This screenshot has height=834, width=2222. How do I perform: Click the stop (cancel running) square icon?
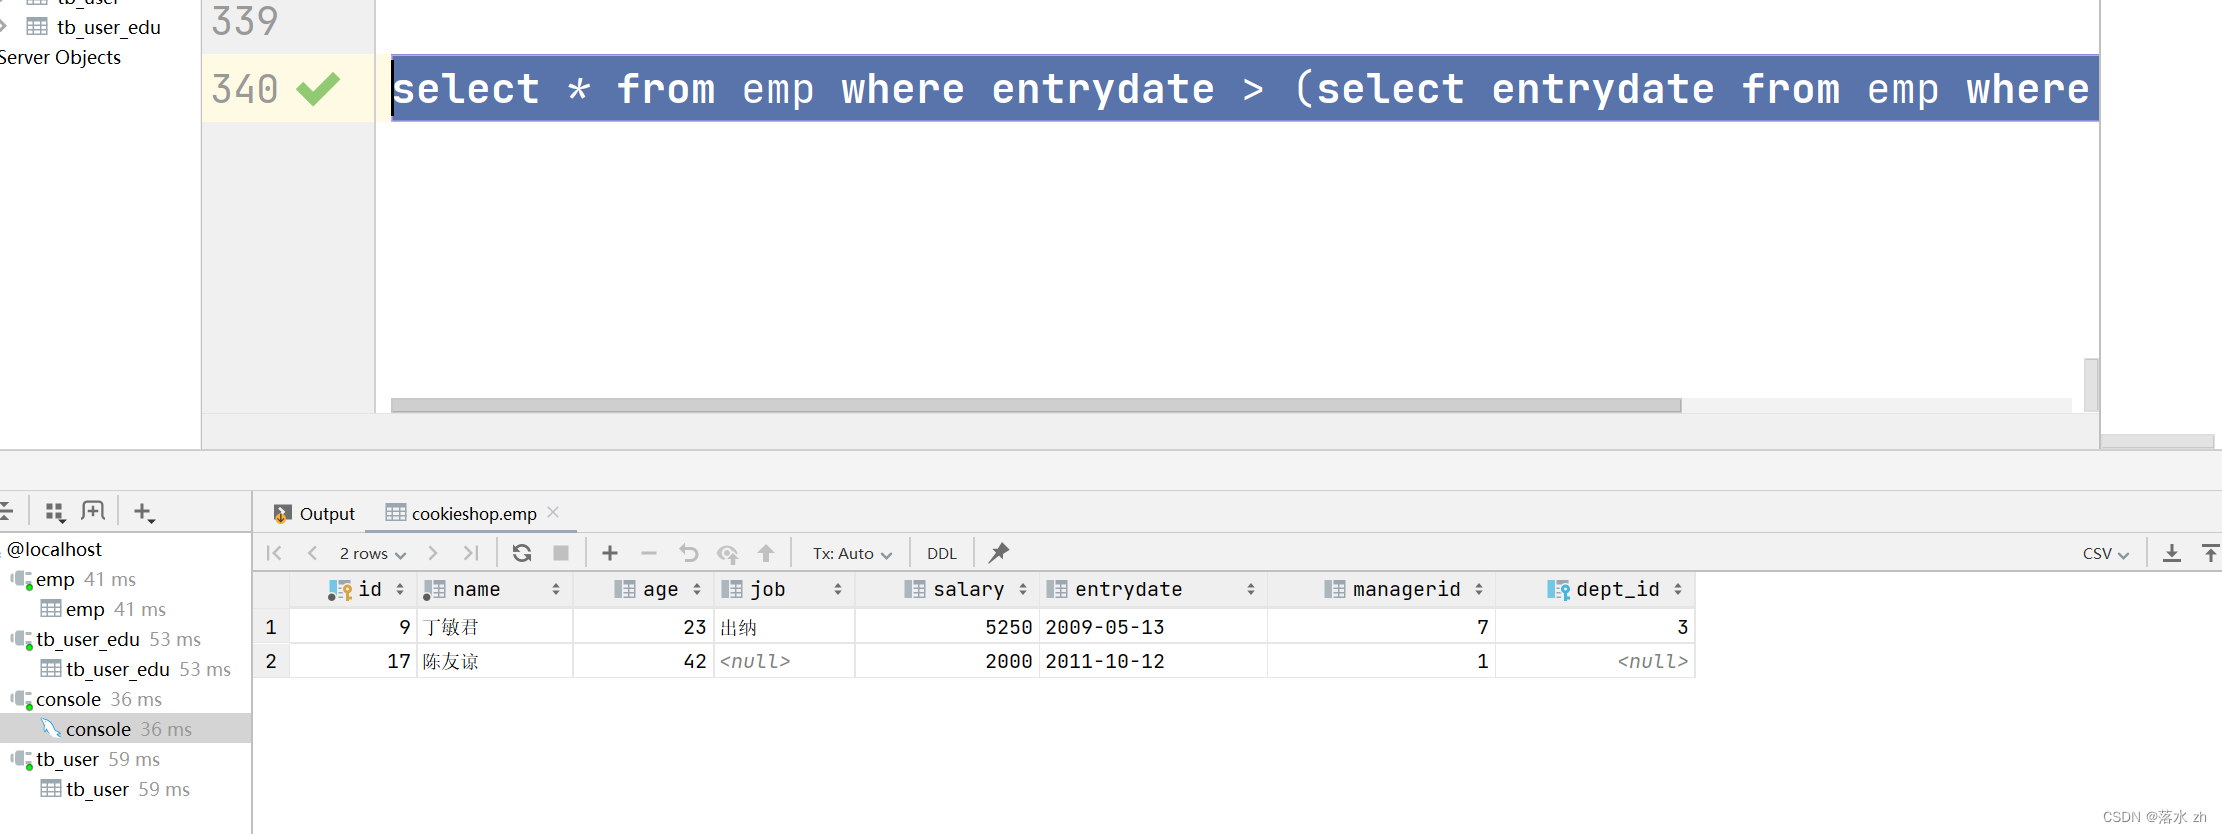(x=561, y=553)
